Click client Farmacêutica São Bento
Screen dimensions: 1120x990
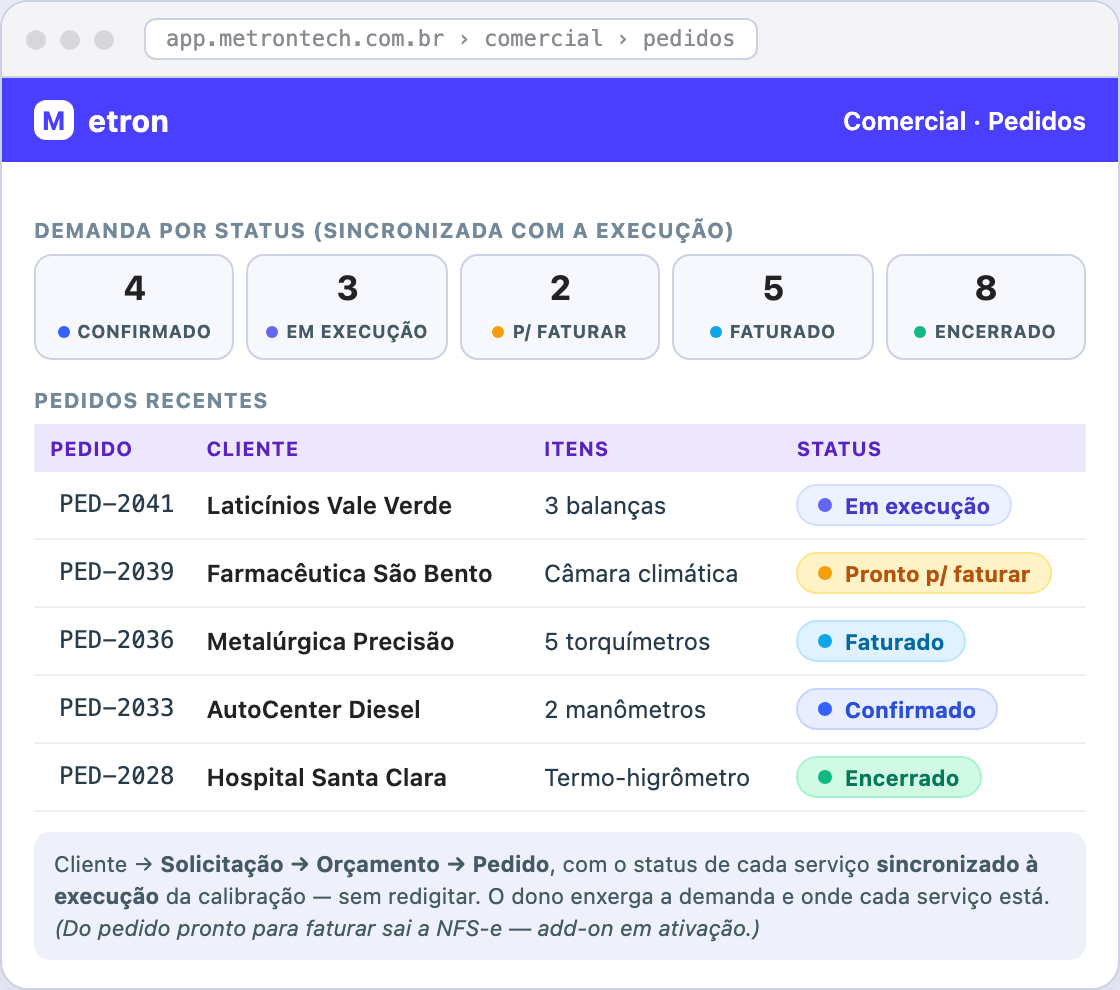pos(349,574)
